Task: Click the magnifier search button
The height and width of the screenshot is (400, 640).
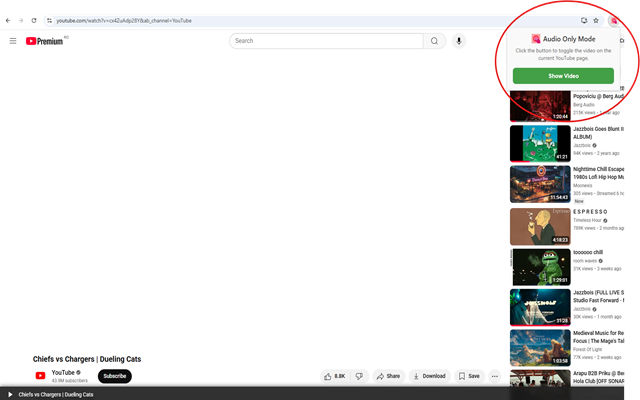Action: point(434,41)
